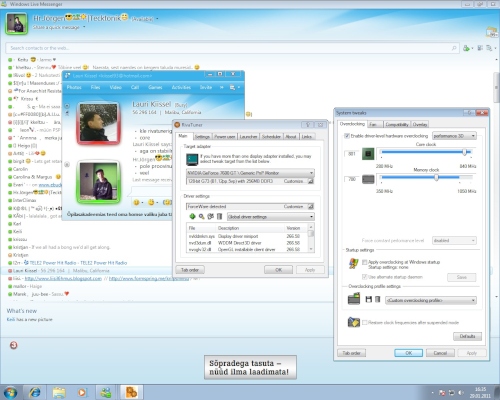
Task: Click the Core clock slider handle
Action: 464,152
